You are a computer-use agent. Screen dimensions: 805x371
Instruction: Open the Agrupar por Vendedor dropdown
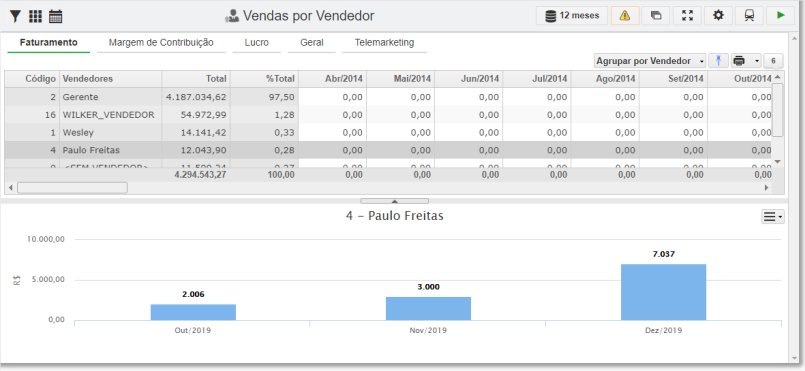pyautogui.click(x=650, y=61)
